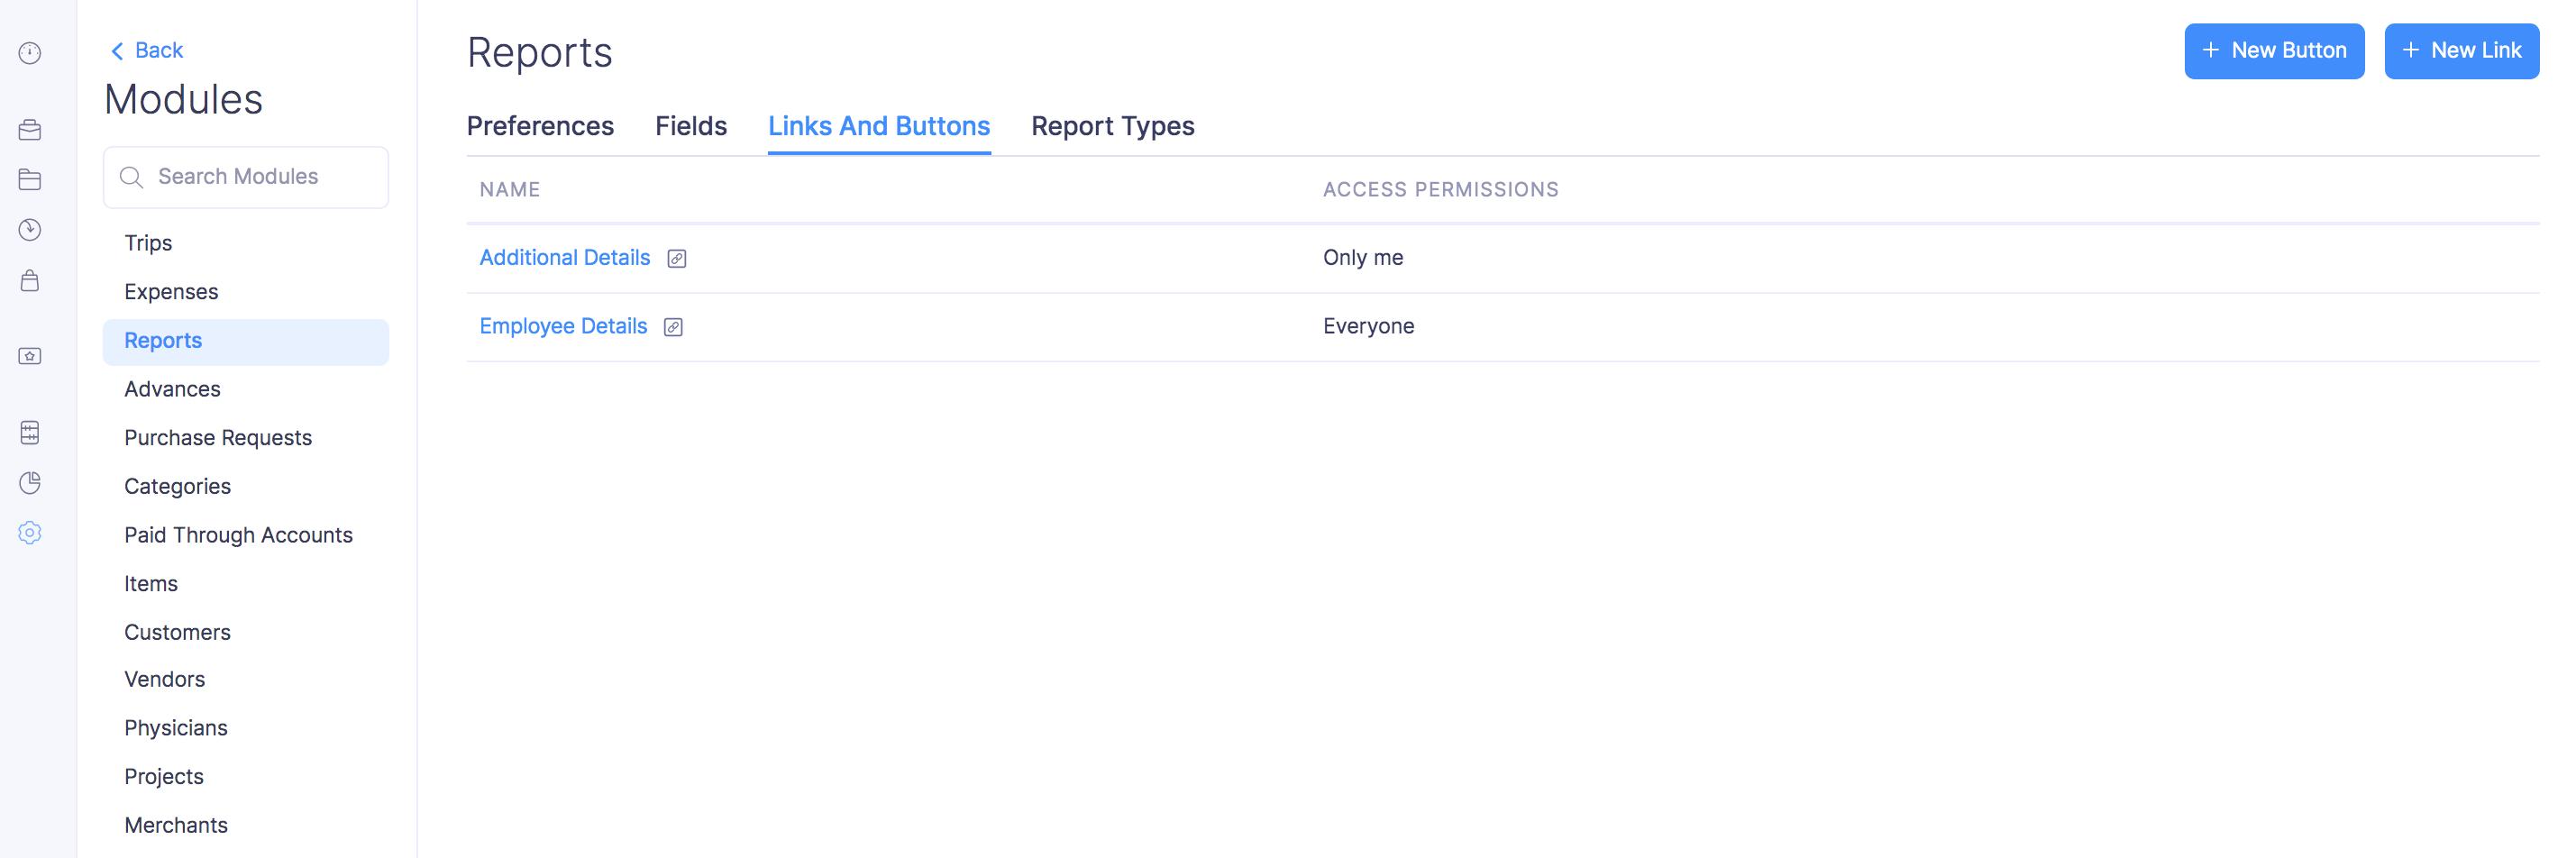
Task: Focus the Search Modules input field
Action: 260,177
